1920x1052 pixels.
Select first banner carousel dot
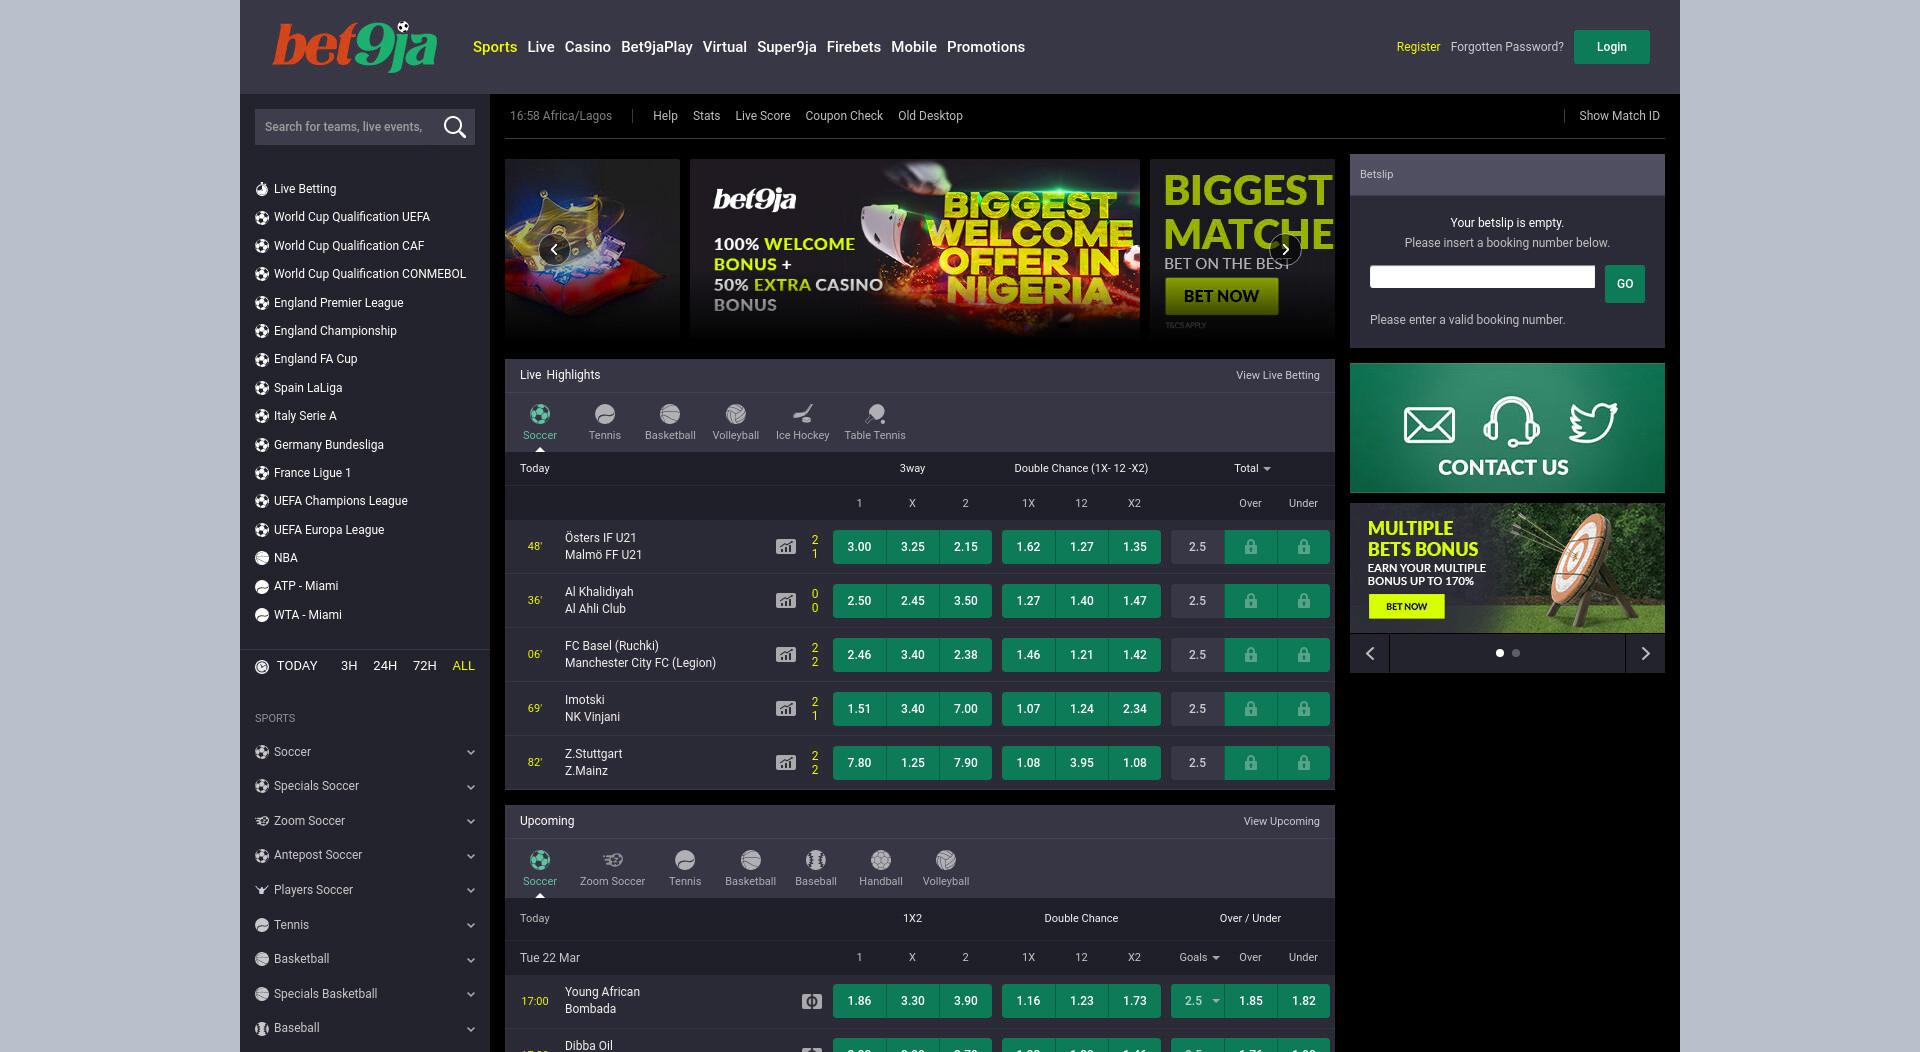point(1500,653)
